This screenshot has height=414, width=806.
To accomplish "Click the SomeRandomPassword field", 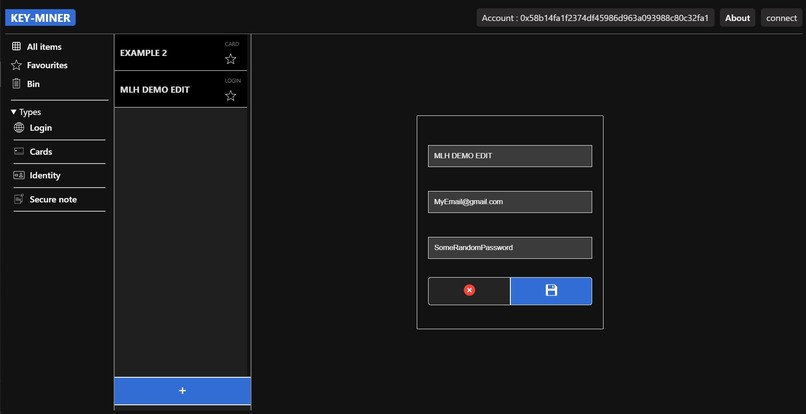I will click(x=510, y=247).
